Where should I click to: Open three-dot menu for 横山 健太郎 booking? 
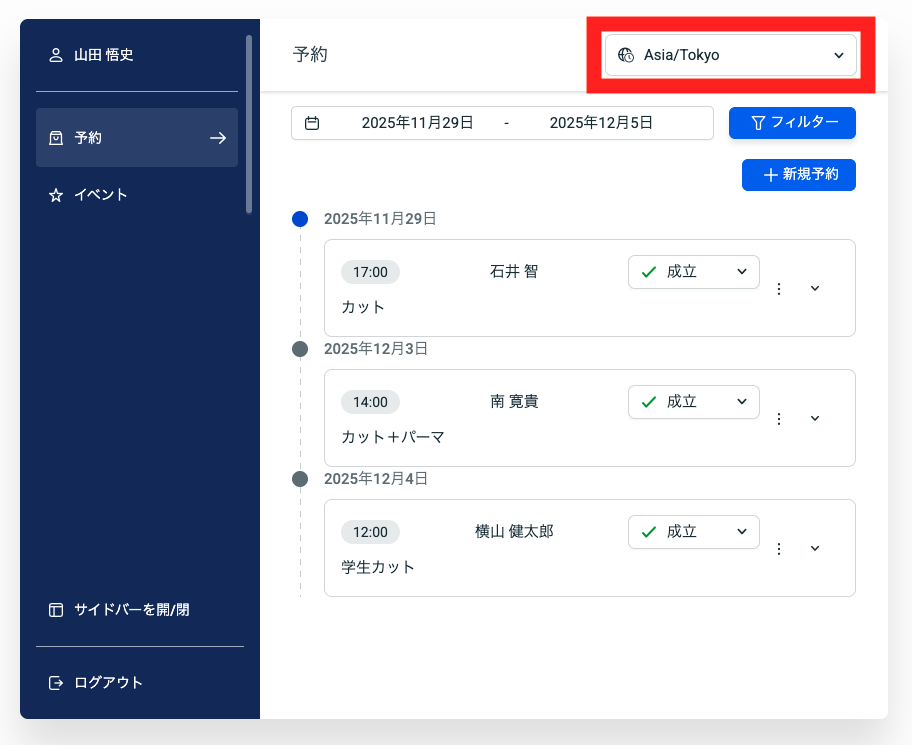(x=779, y=548)
